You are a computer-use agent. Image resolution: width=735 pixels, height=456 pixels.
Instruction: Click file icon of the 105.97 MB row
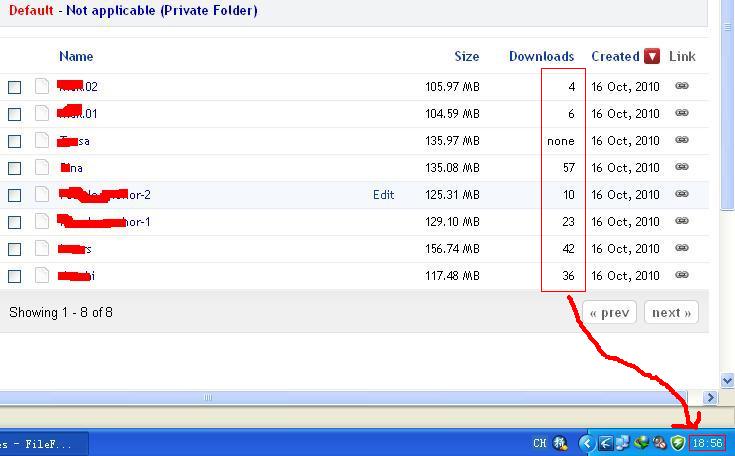[42, 86]
